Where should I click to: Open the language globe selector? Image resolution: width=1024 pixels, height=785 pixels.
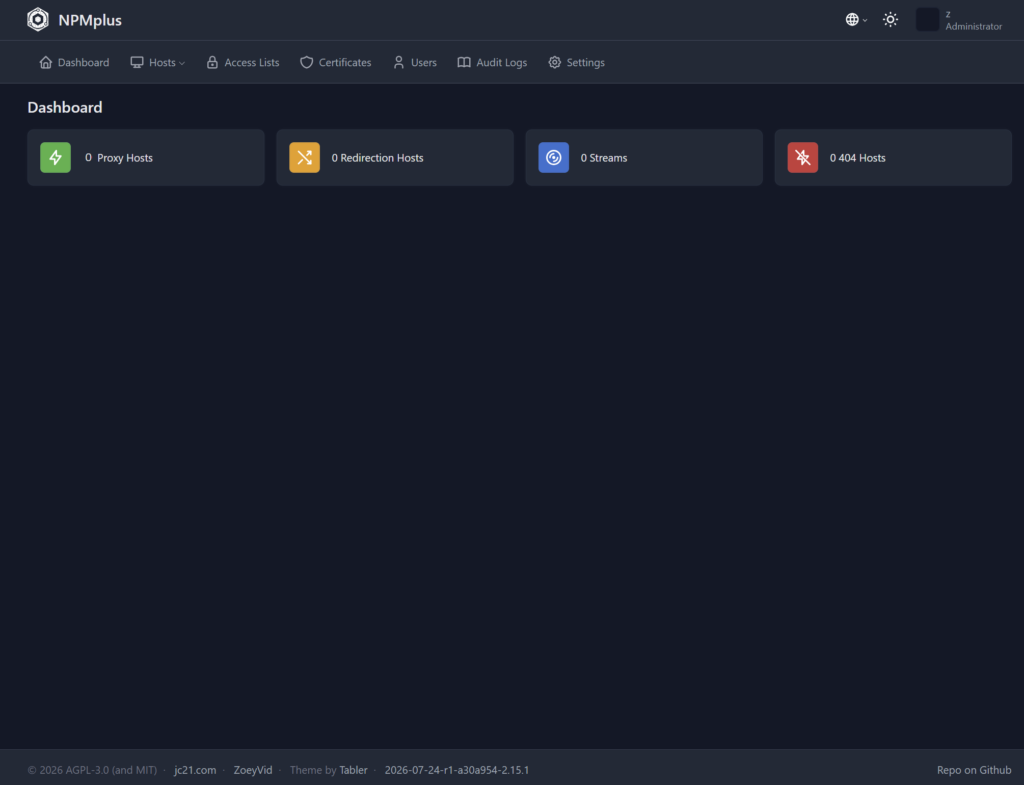(x=856, y=20)
